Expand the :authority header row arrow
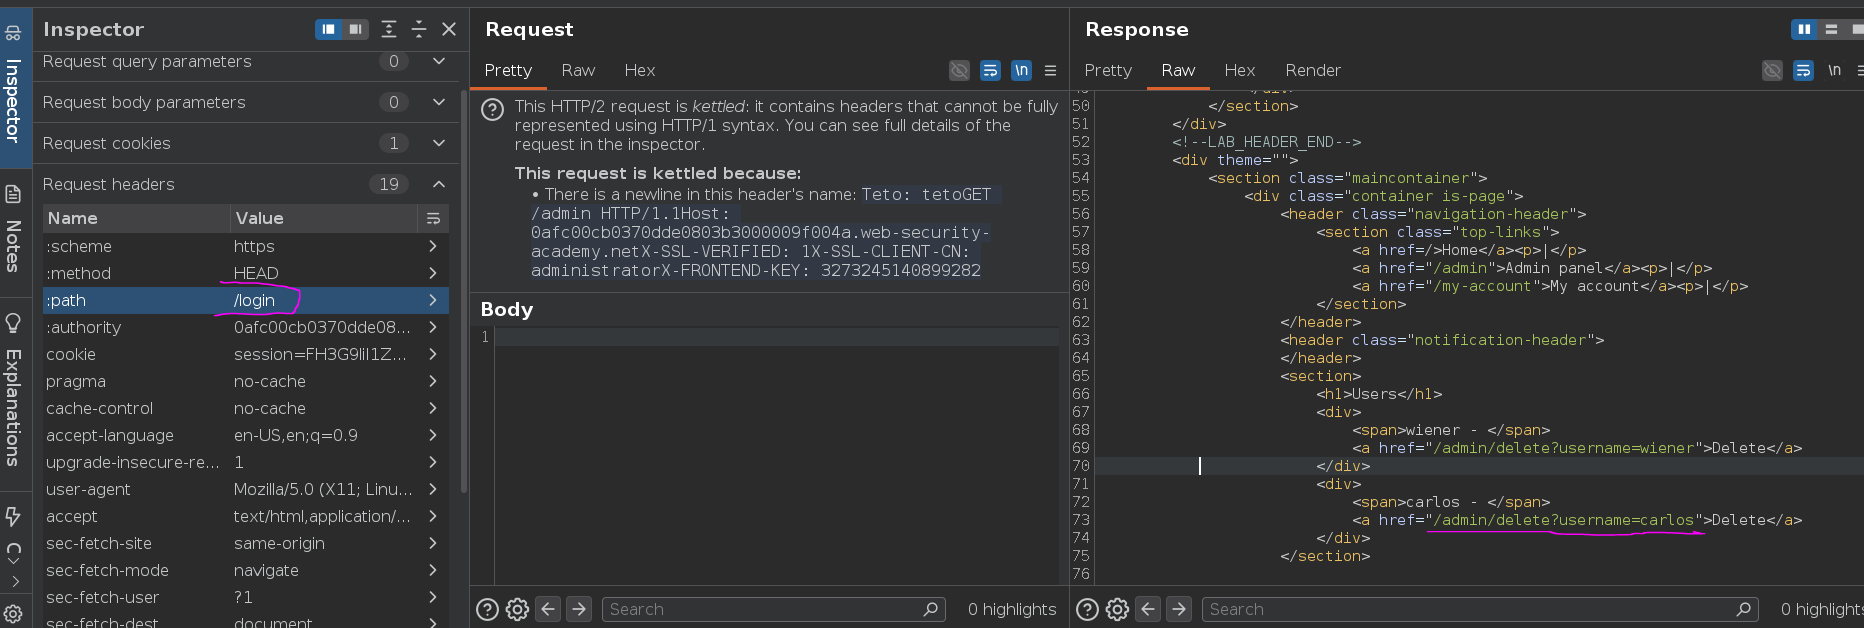1864x628 pixels. pos(433,327)
